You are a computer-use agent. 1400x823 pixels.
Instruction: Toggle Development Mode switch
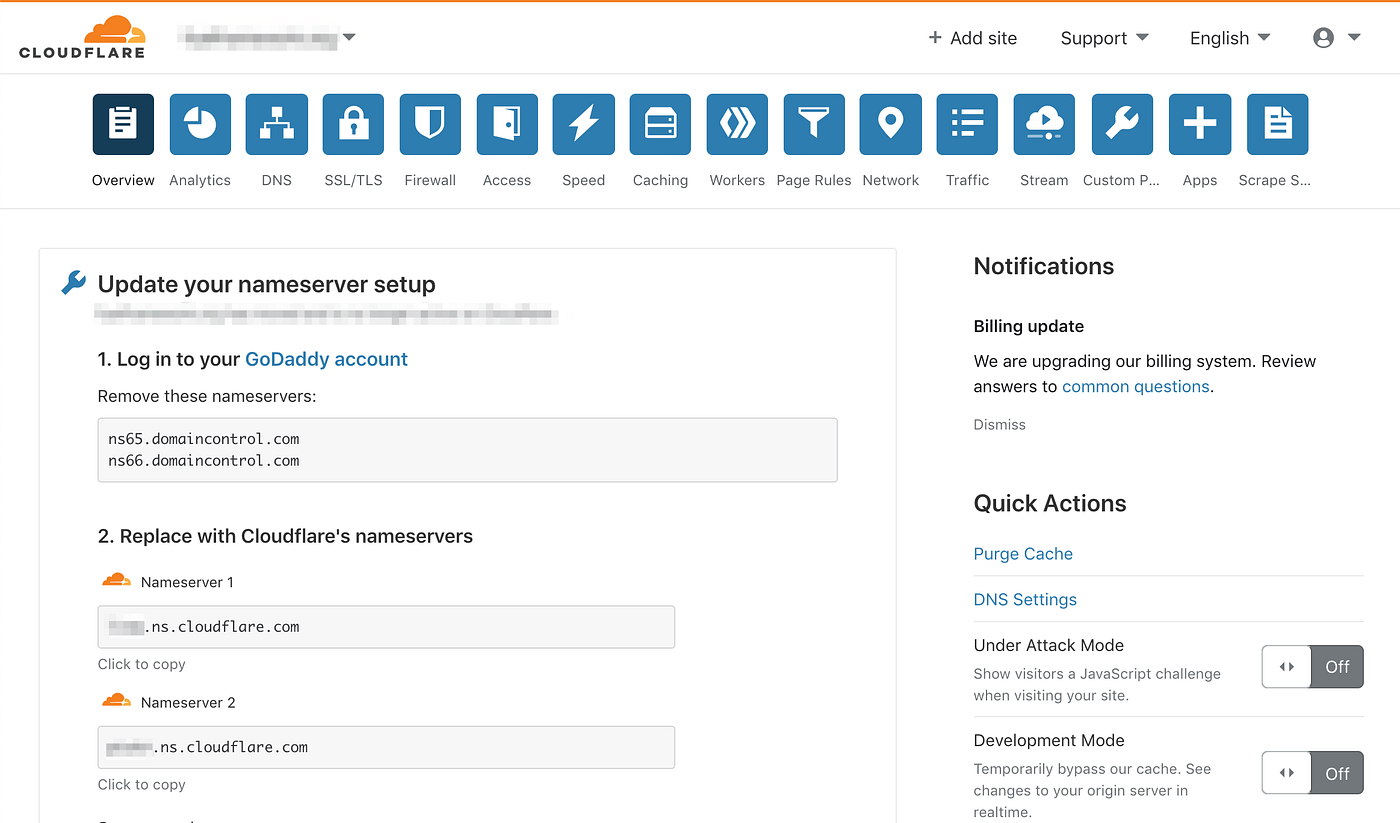(x=1312, y=773)
